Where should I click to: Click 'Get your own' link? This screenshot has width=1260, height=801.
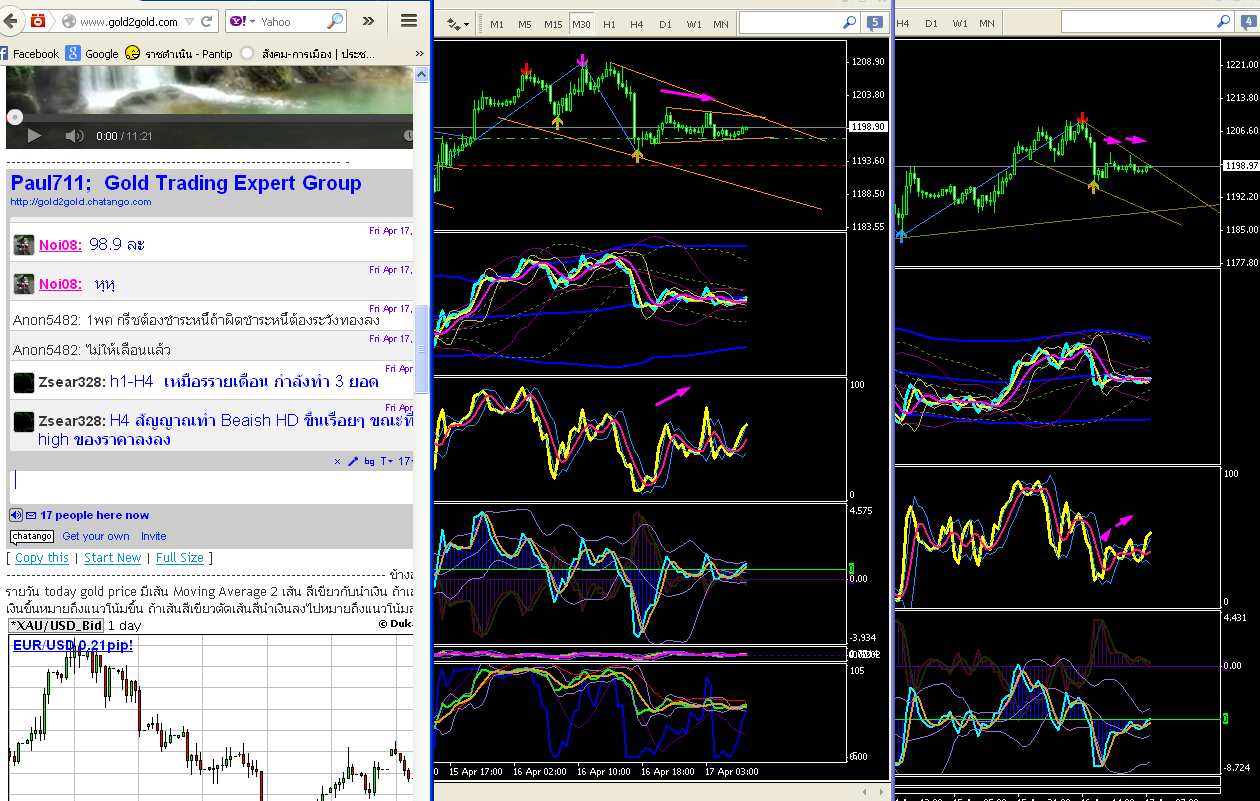pyautogui.click(x=96, y=537)
